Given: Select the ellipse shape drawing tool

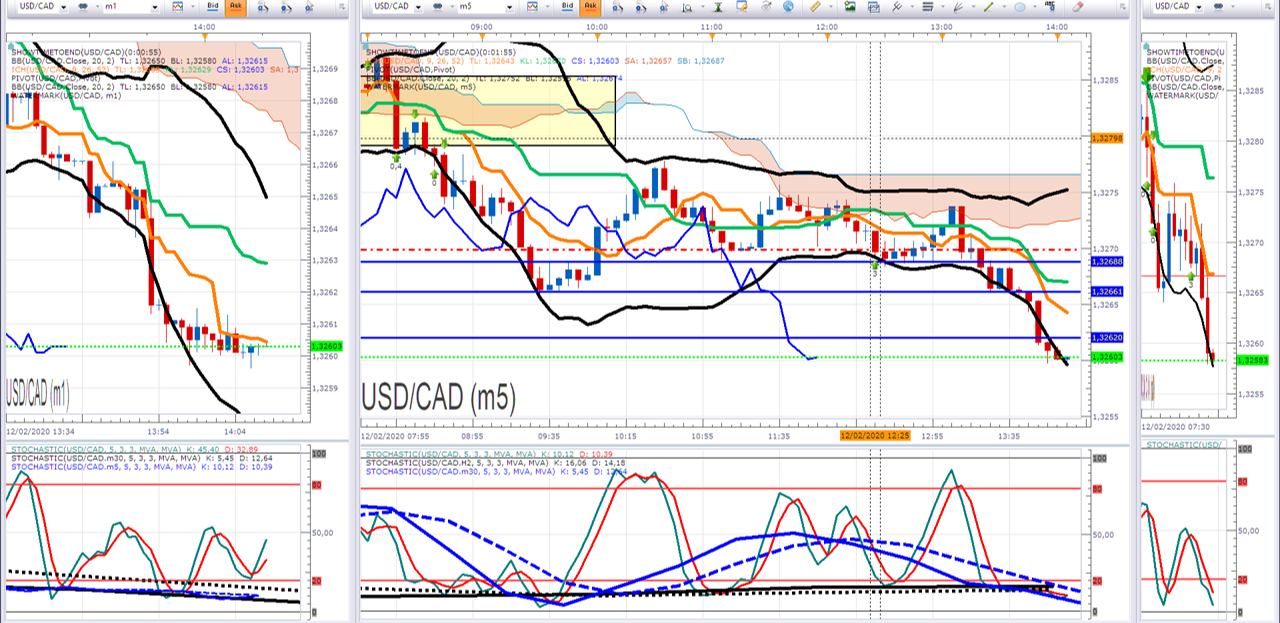Looking at the screenshot, I should coord(1020,7).
